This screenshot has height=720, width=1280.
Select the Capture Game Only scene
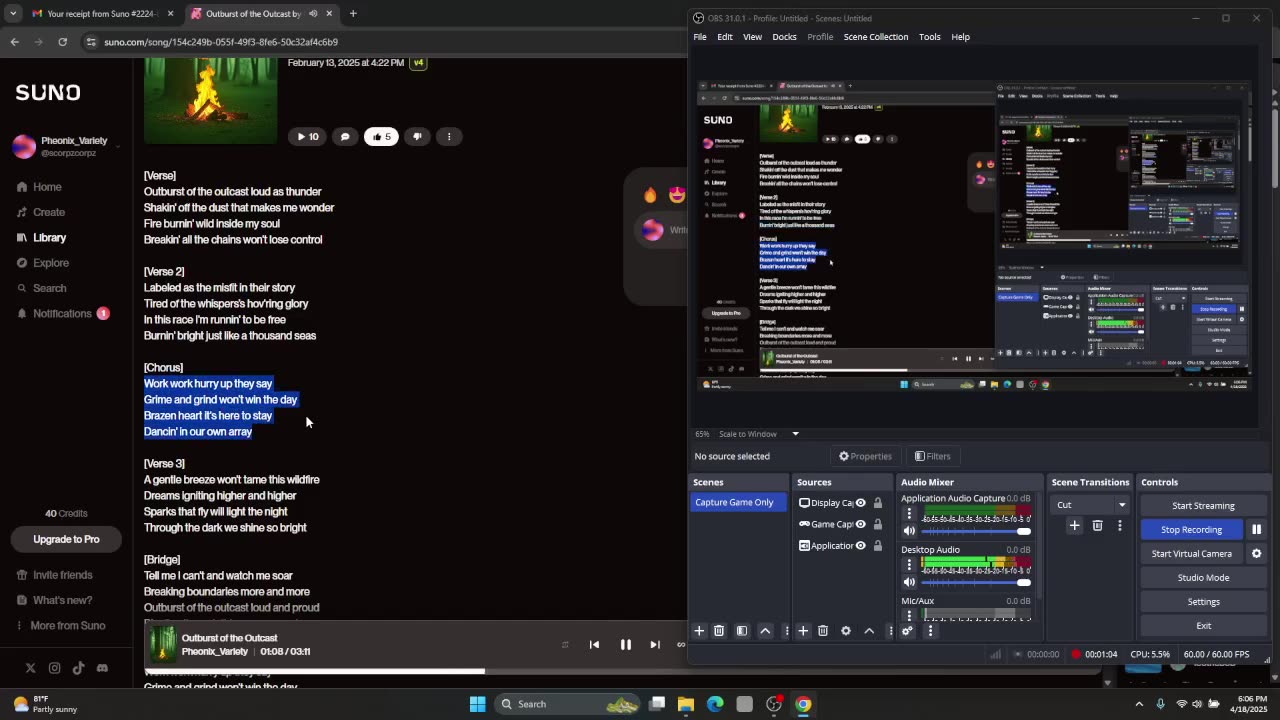(x=738, y=503)
